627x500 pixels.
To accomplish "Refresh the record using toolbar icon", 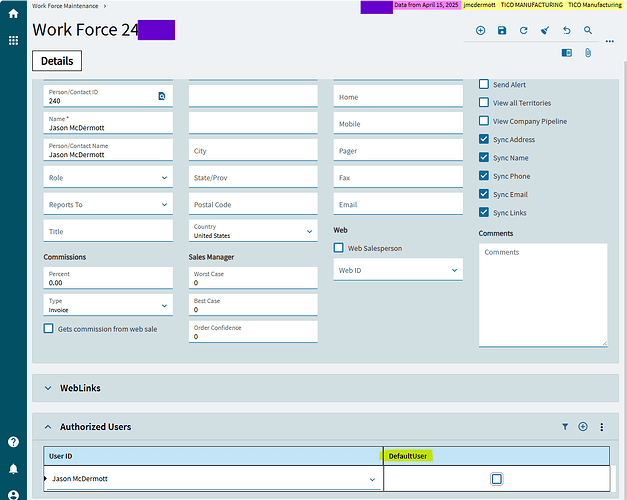I will click(523, 30).
